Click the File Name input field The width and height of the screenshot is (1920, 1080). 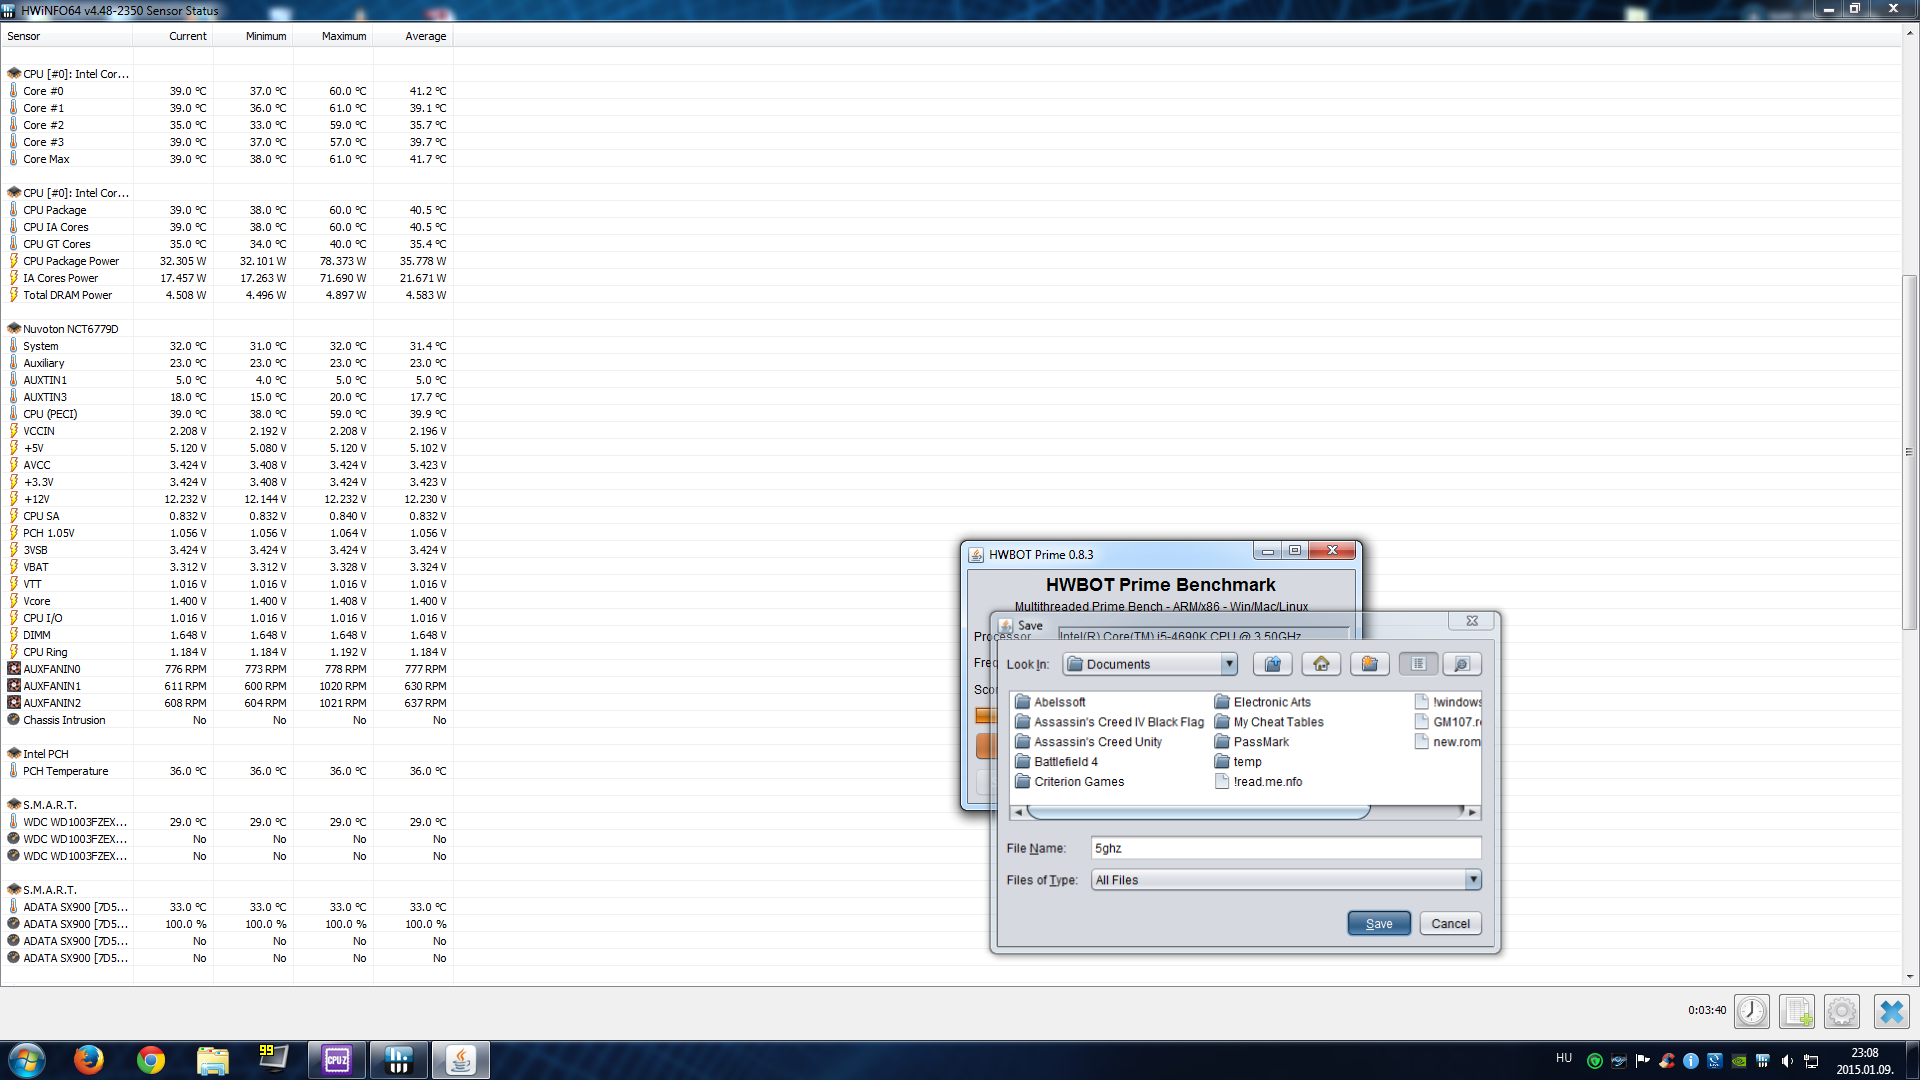pos(1286,848)
